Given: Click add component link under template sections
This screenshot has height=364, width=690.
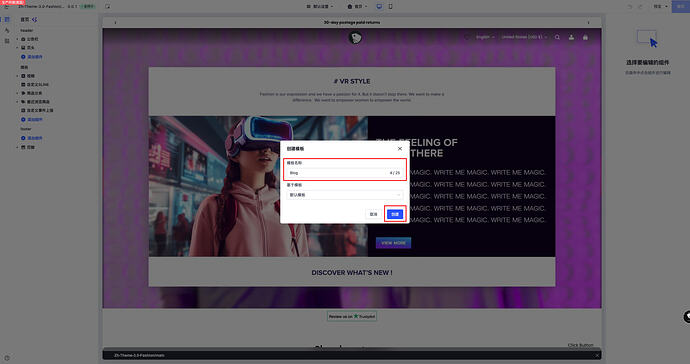Looking at the screenshot, I should click(x=32, y=119).
